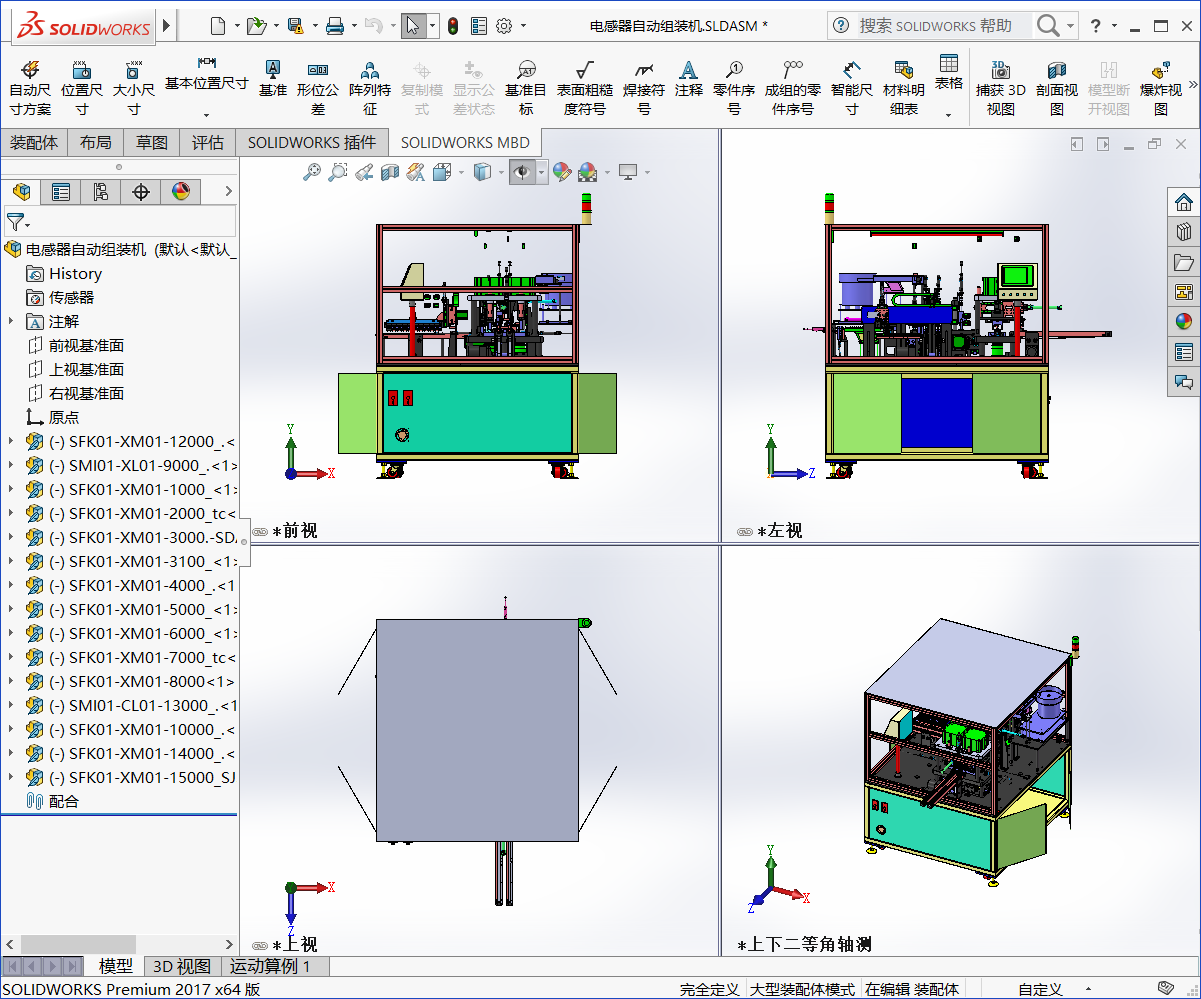Open the Options gear icon
The width and height of the screenshot is (1201, 999).
pyautogui.click(x=504, y=25)
